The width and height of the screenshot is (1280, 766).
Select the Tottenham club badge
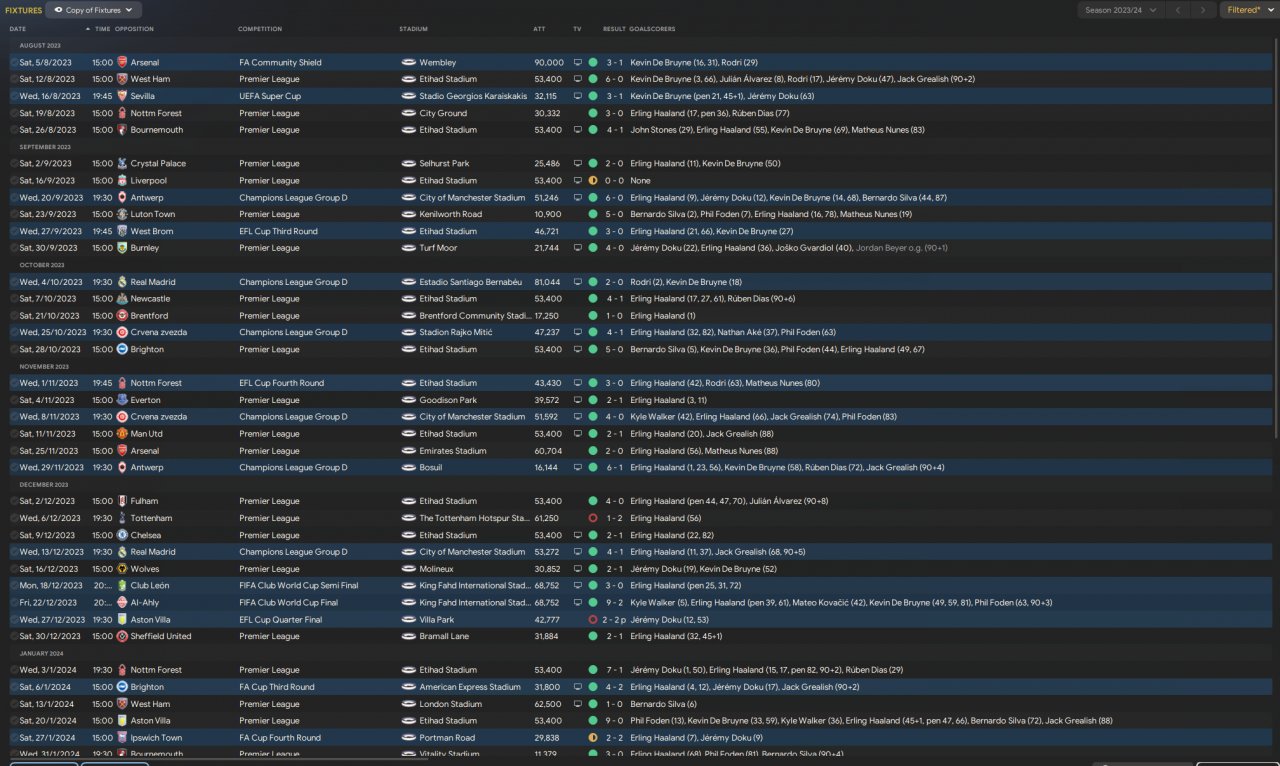[x=122, y=518]
